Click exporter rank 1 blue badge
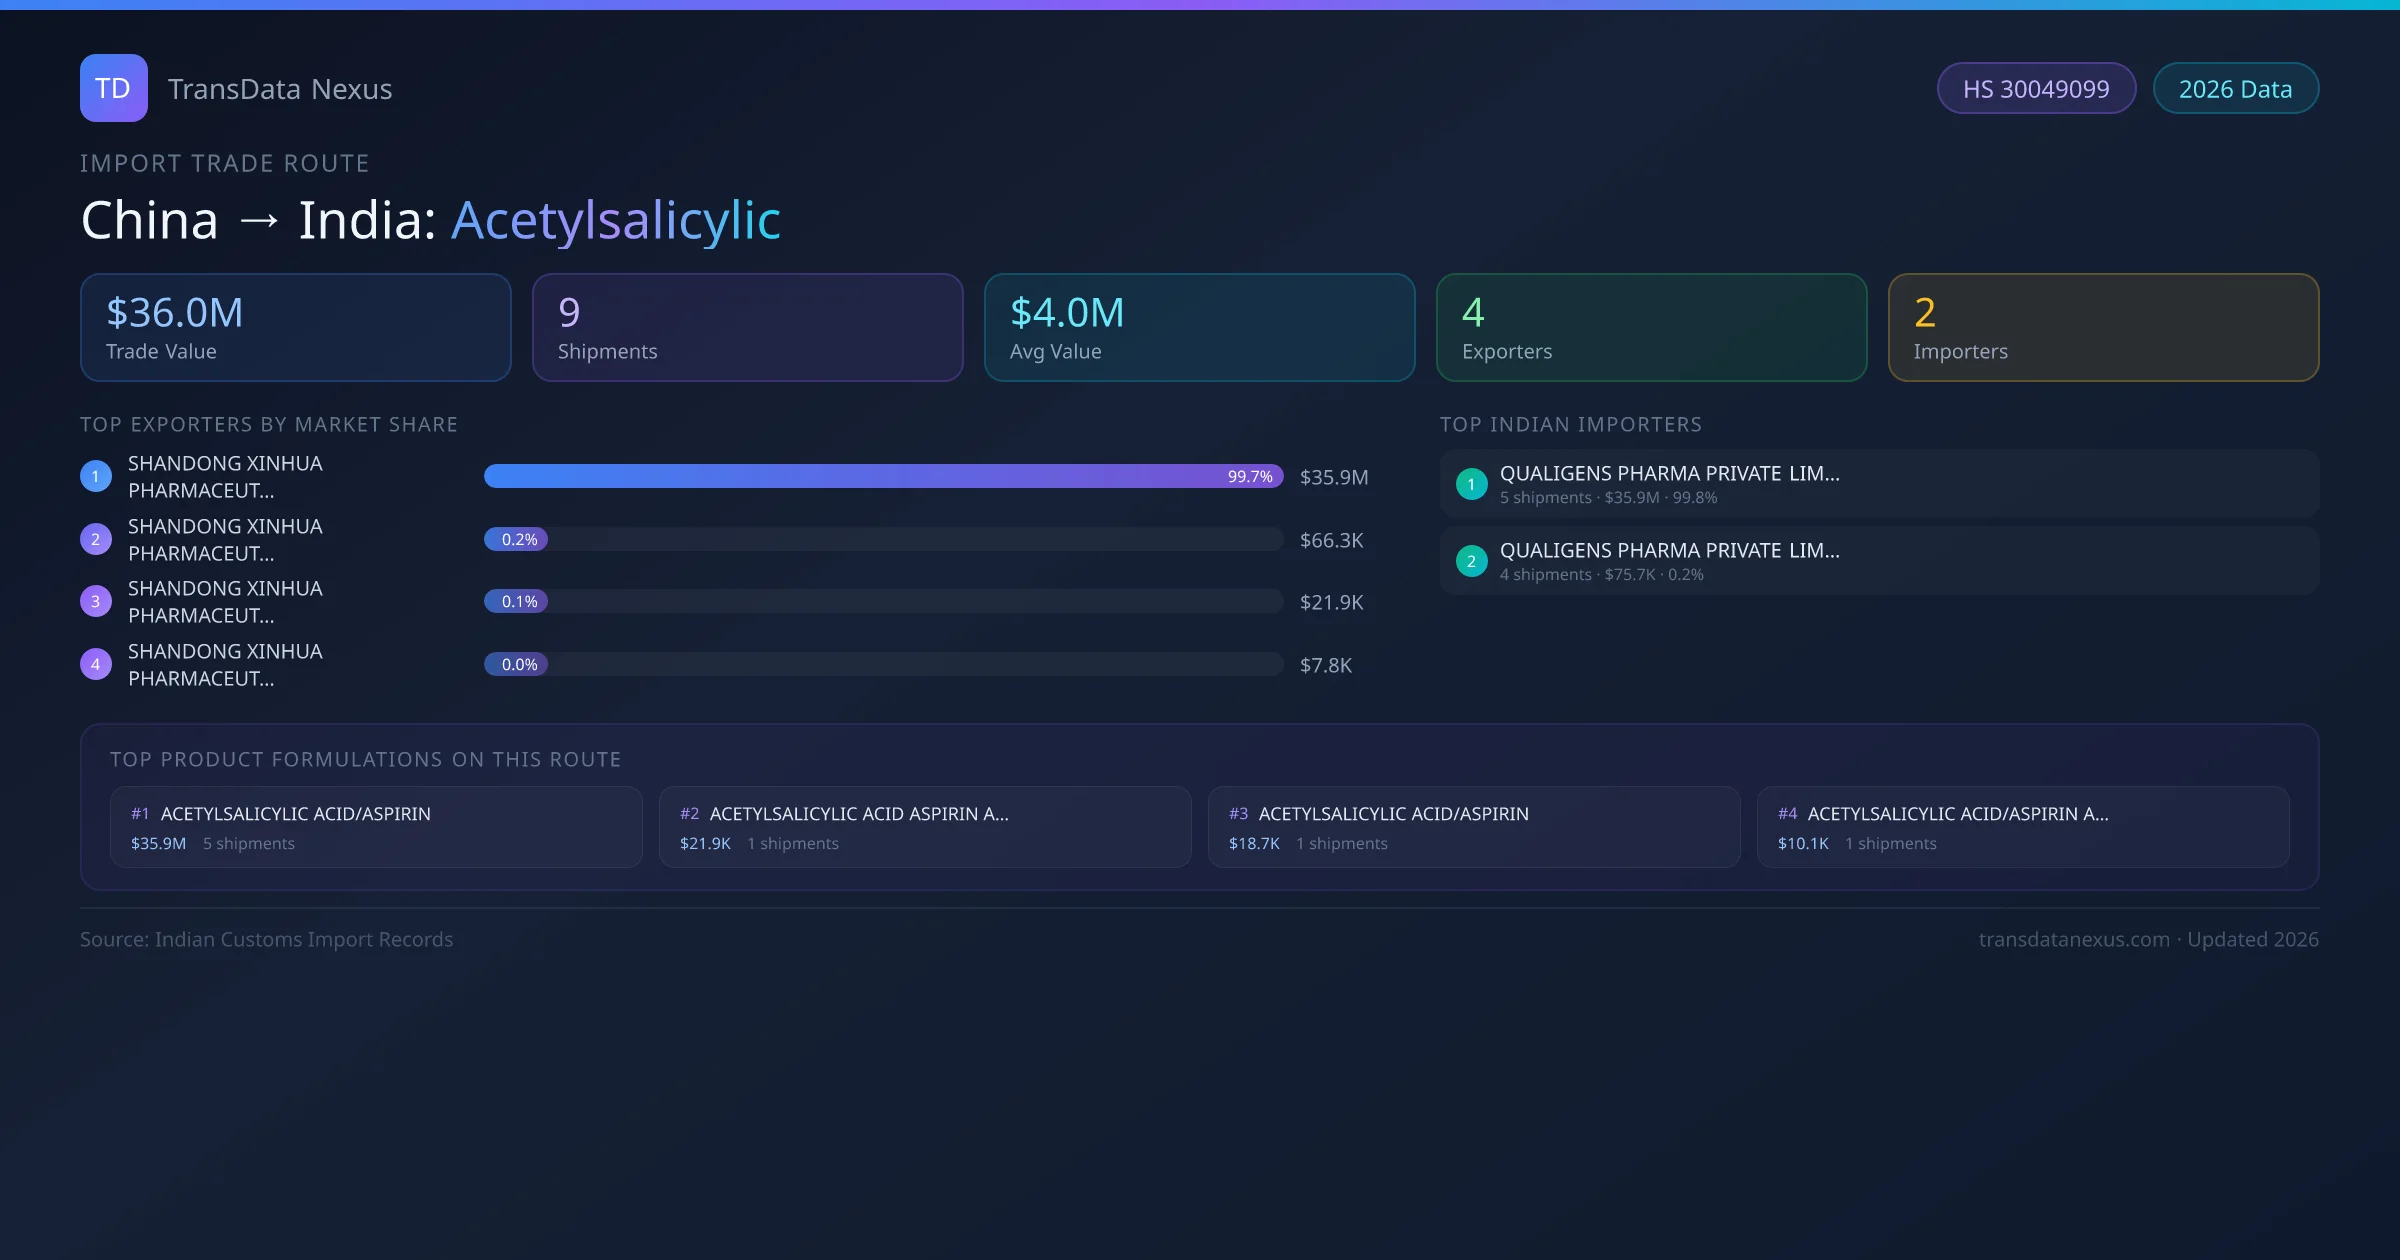Viewport: 2400px width, 1260px height. click(96, 476)
